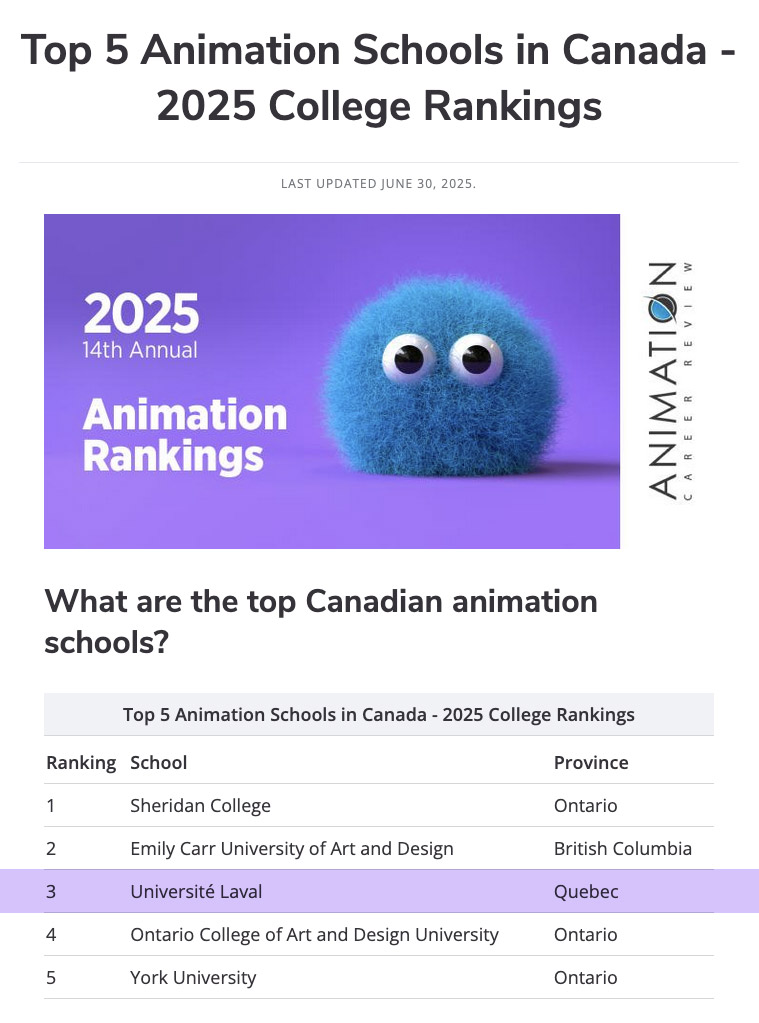
Task: Click the table caption title bar
Action: (x=379, y=715)
